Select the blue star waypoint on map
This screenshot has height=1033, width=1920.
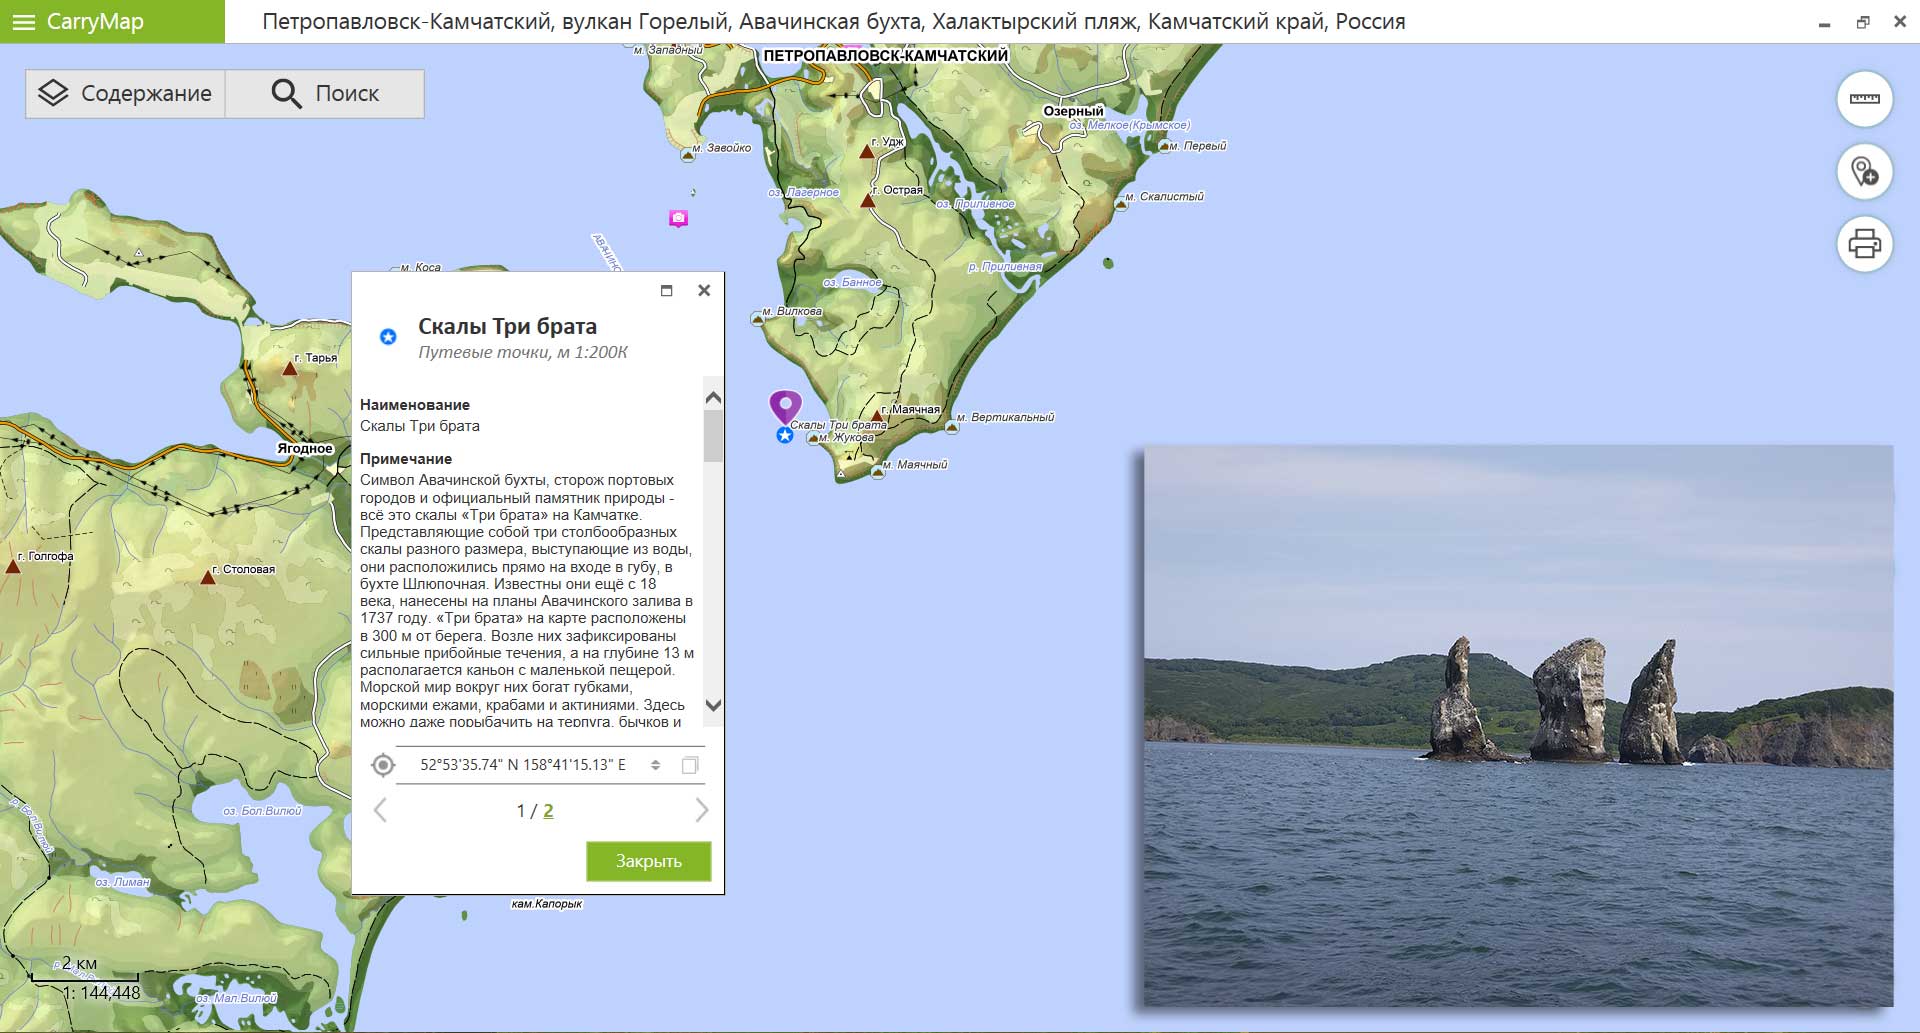coord(785,435)
